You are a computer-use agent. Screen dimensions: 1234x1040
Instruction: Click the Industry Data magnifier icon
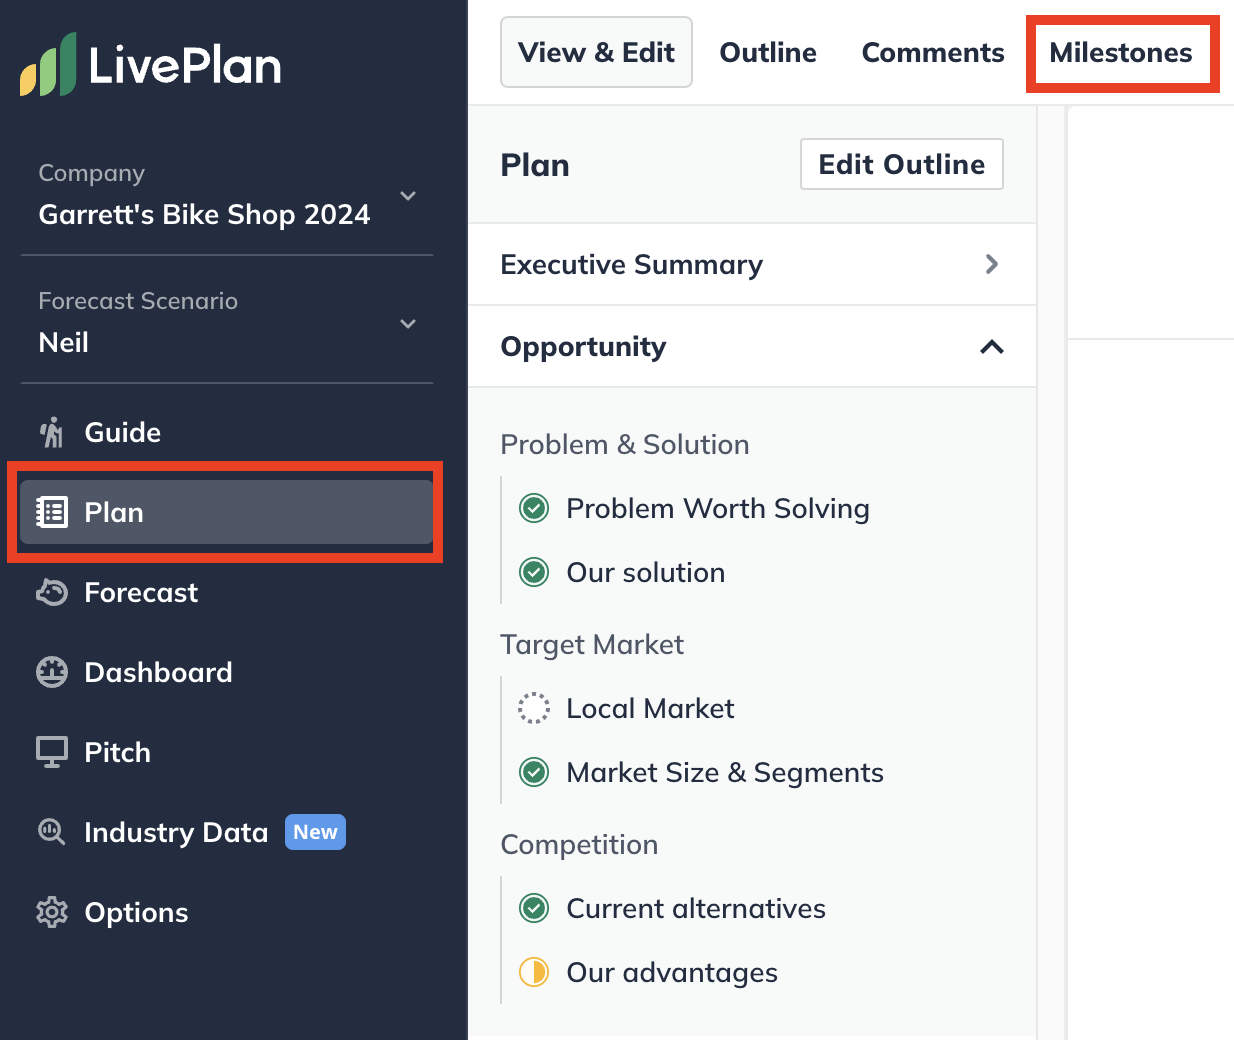[51, 832]
